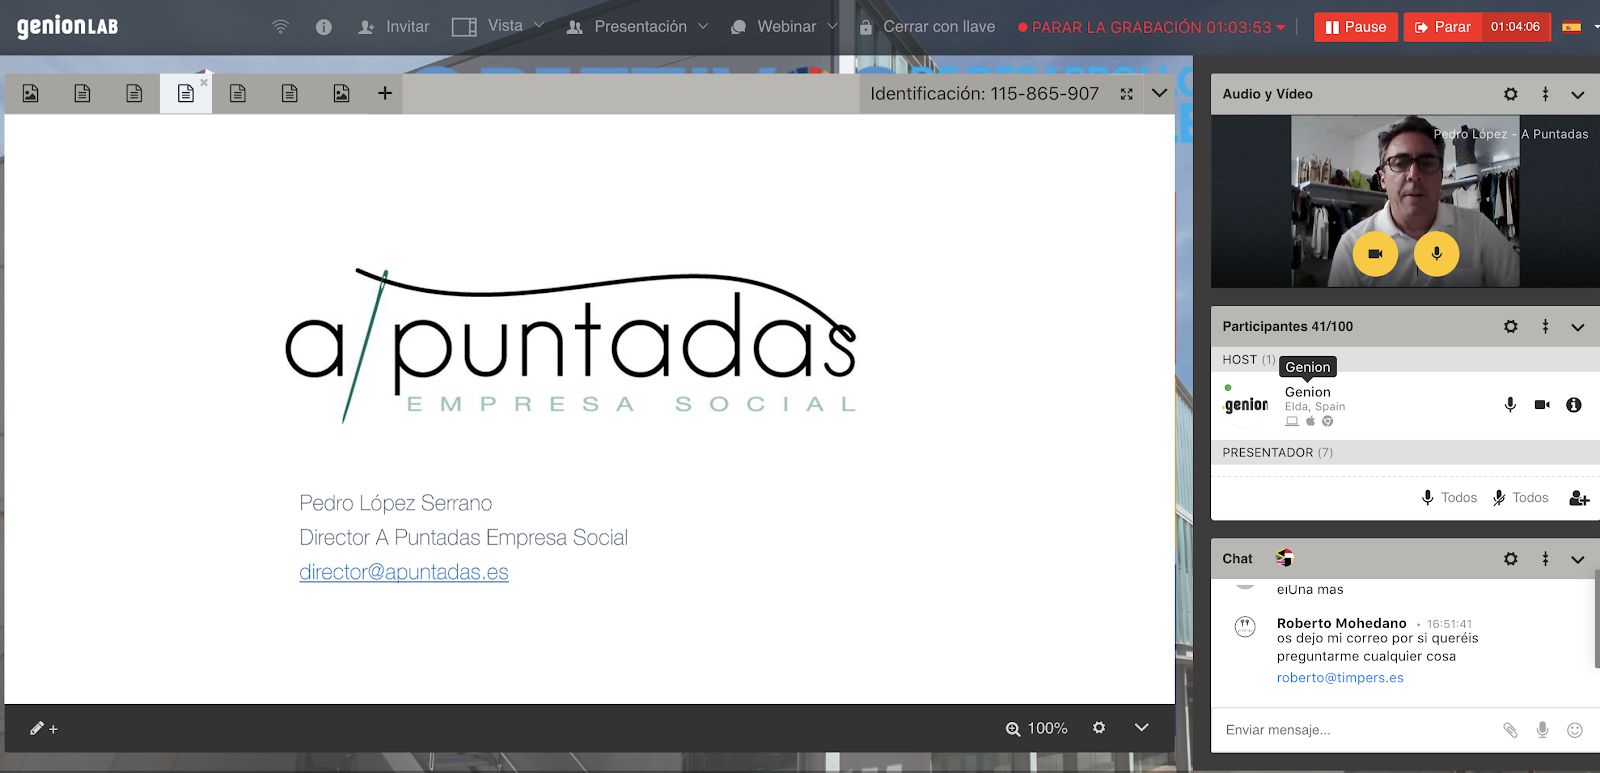Open the Presentación menu

click(x=637, y=27)
